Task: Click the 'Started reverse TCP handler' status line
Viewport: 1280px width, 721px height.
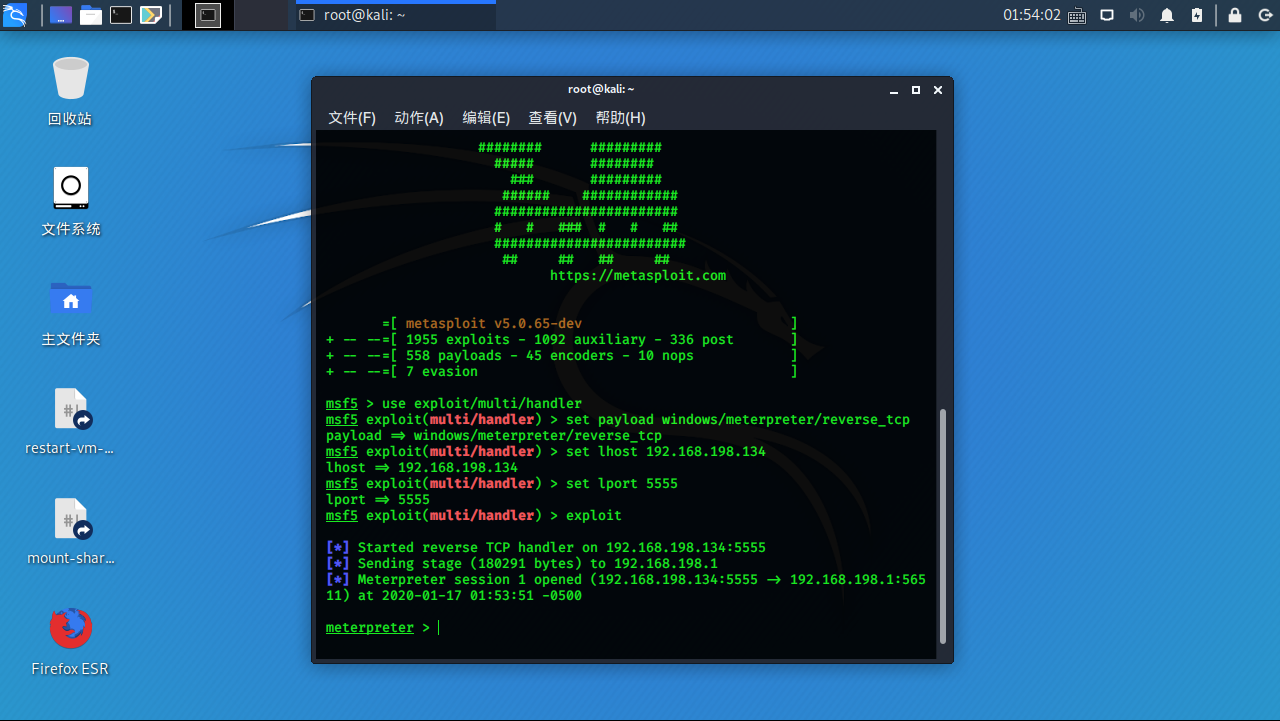Action: [x=546, y=547]
